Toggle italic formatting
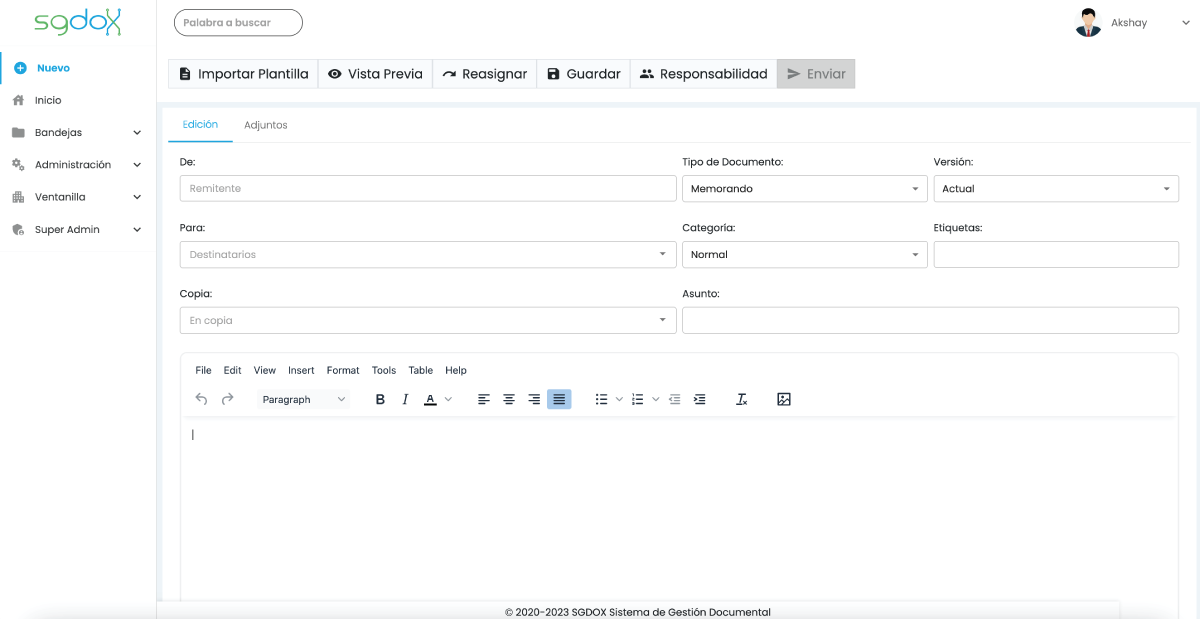Image resolution: width=1200 pixels, height=619 pixels. pos(405,399)
